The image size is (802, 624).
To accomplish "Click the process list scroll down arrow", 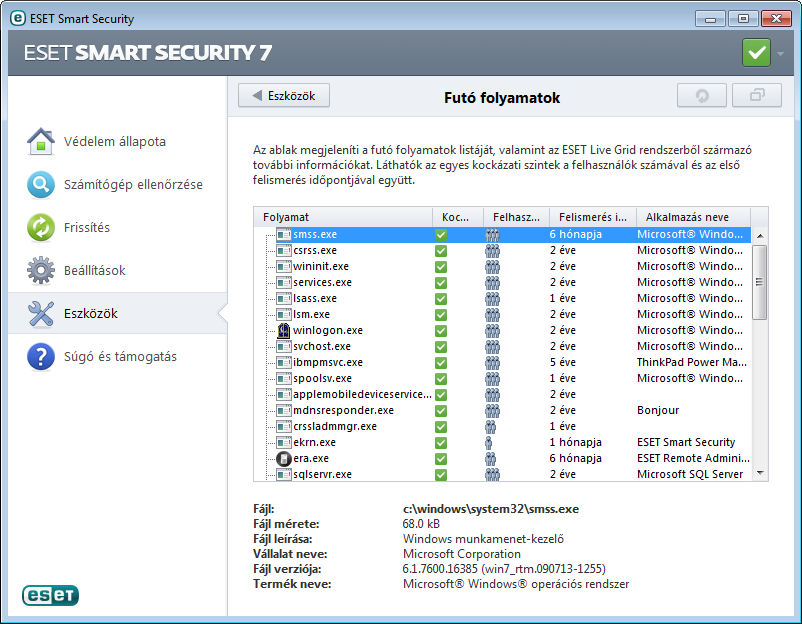I will click(760, 473).
